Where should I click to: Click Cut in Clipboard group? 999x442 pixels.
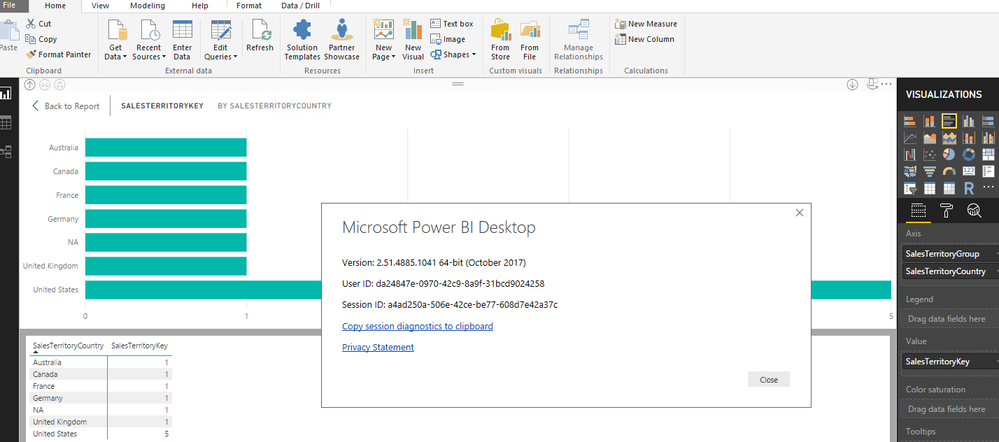coord(38,24)
